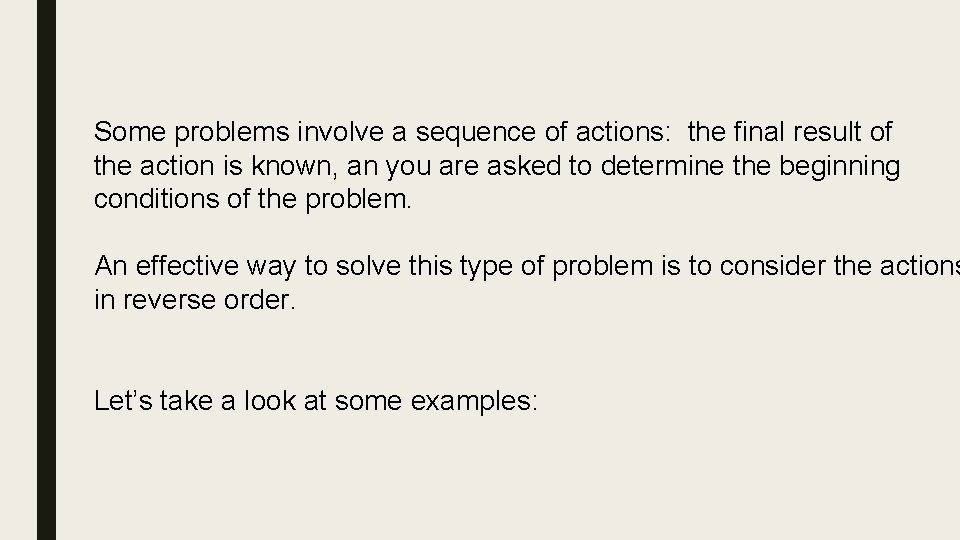Click the words "final result of"
Image resolution: width=960 pixels, height=540 pixels.
[812, 132]
